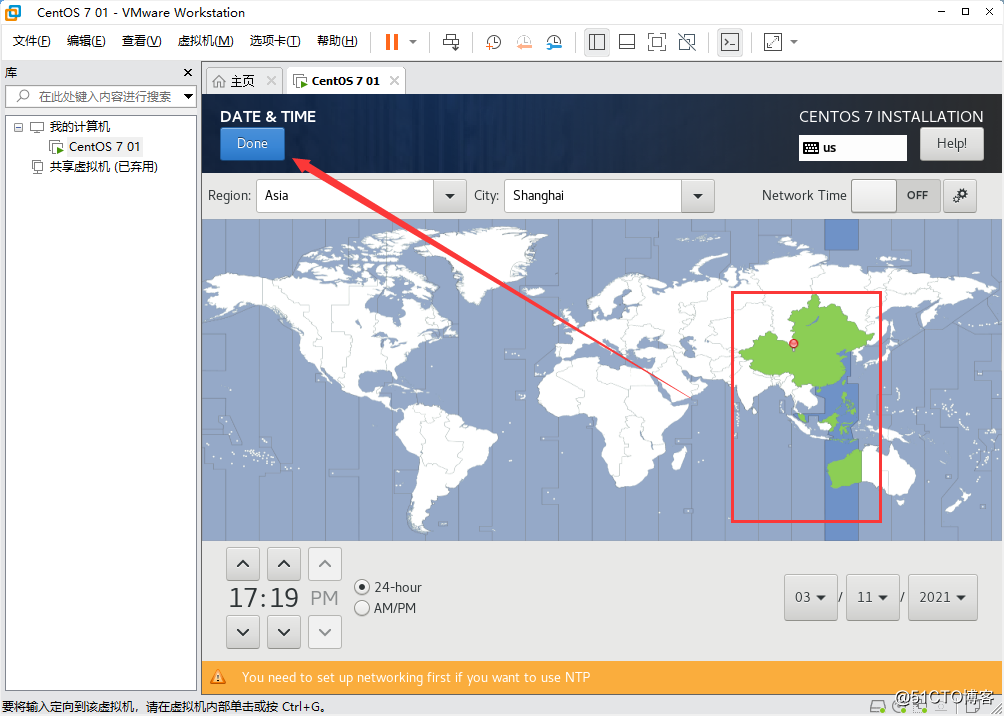The height and width of the screenshot is (716, 1004).
Task: Toggle the Network Time switch
Action: pyautogui.click(x=896, y=195)
